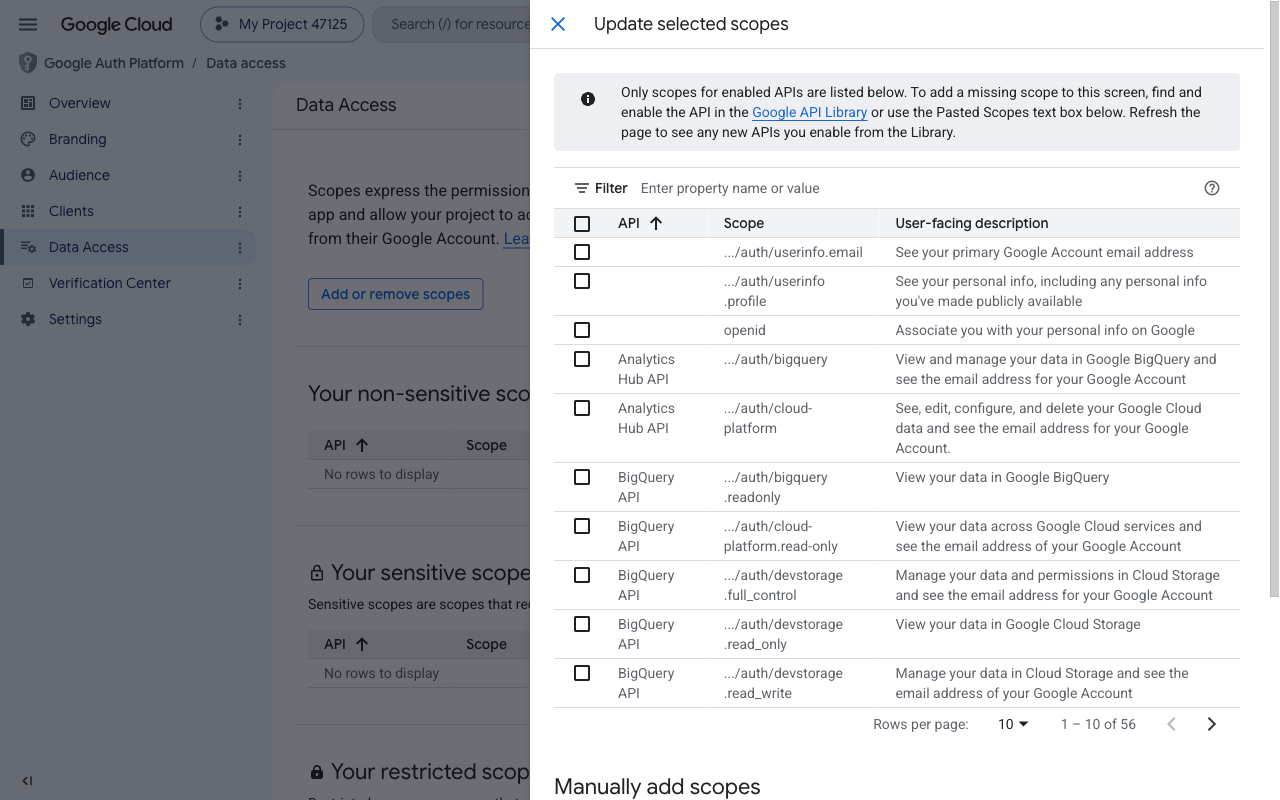Image resolution: width=1280 pixels, height=800 pixels.
Task: Click 'Associate you with your personal info on Google'
Action: [1045, 330]
